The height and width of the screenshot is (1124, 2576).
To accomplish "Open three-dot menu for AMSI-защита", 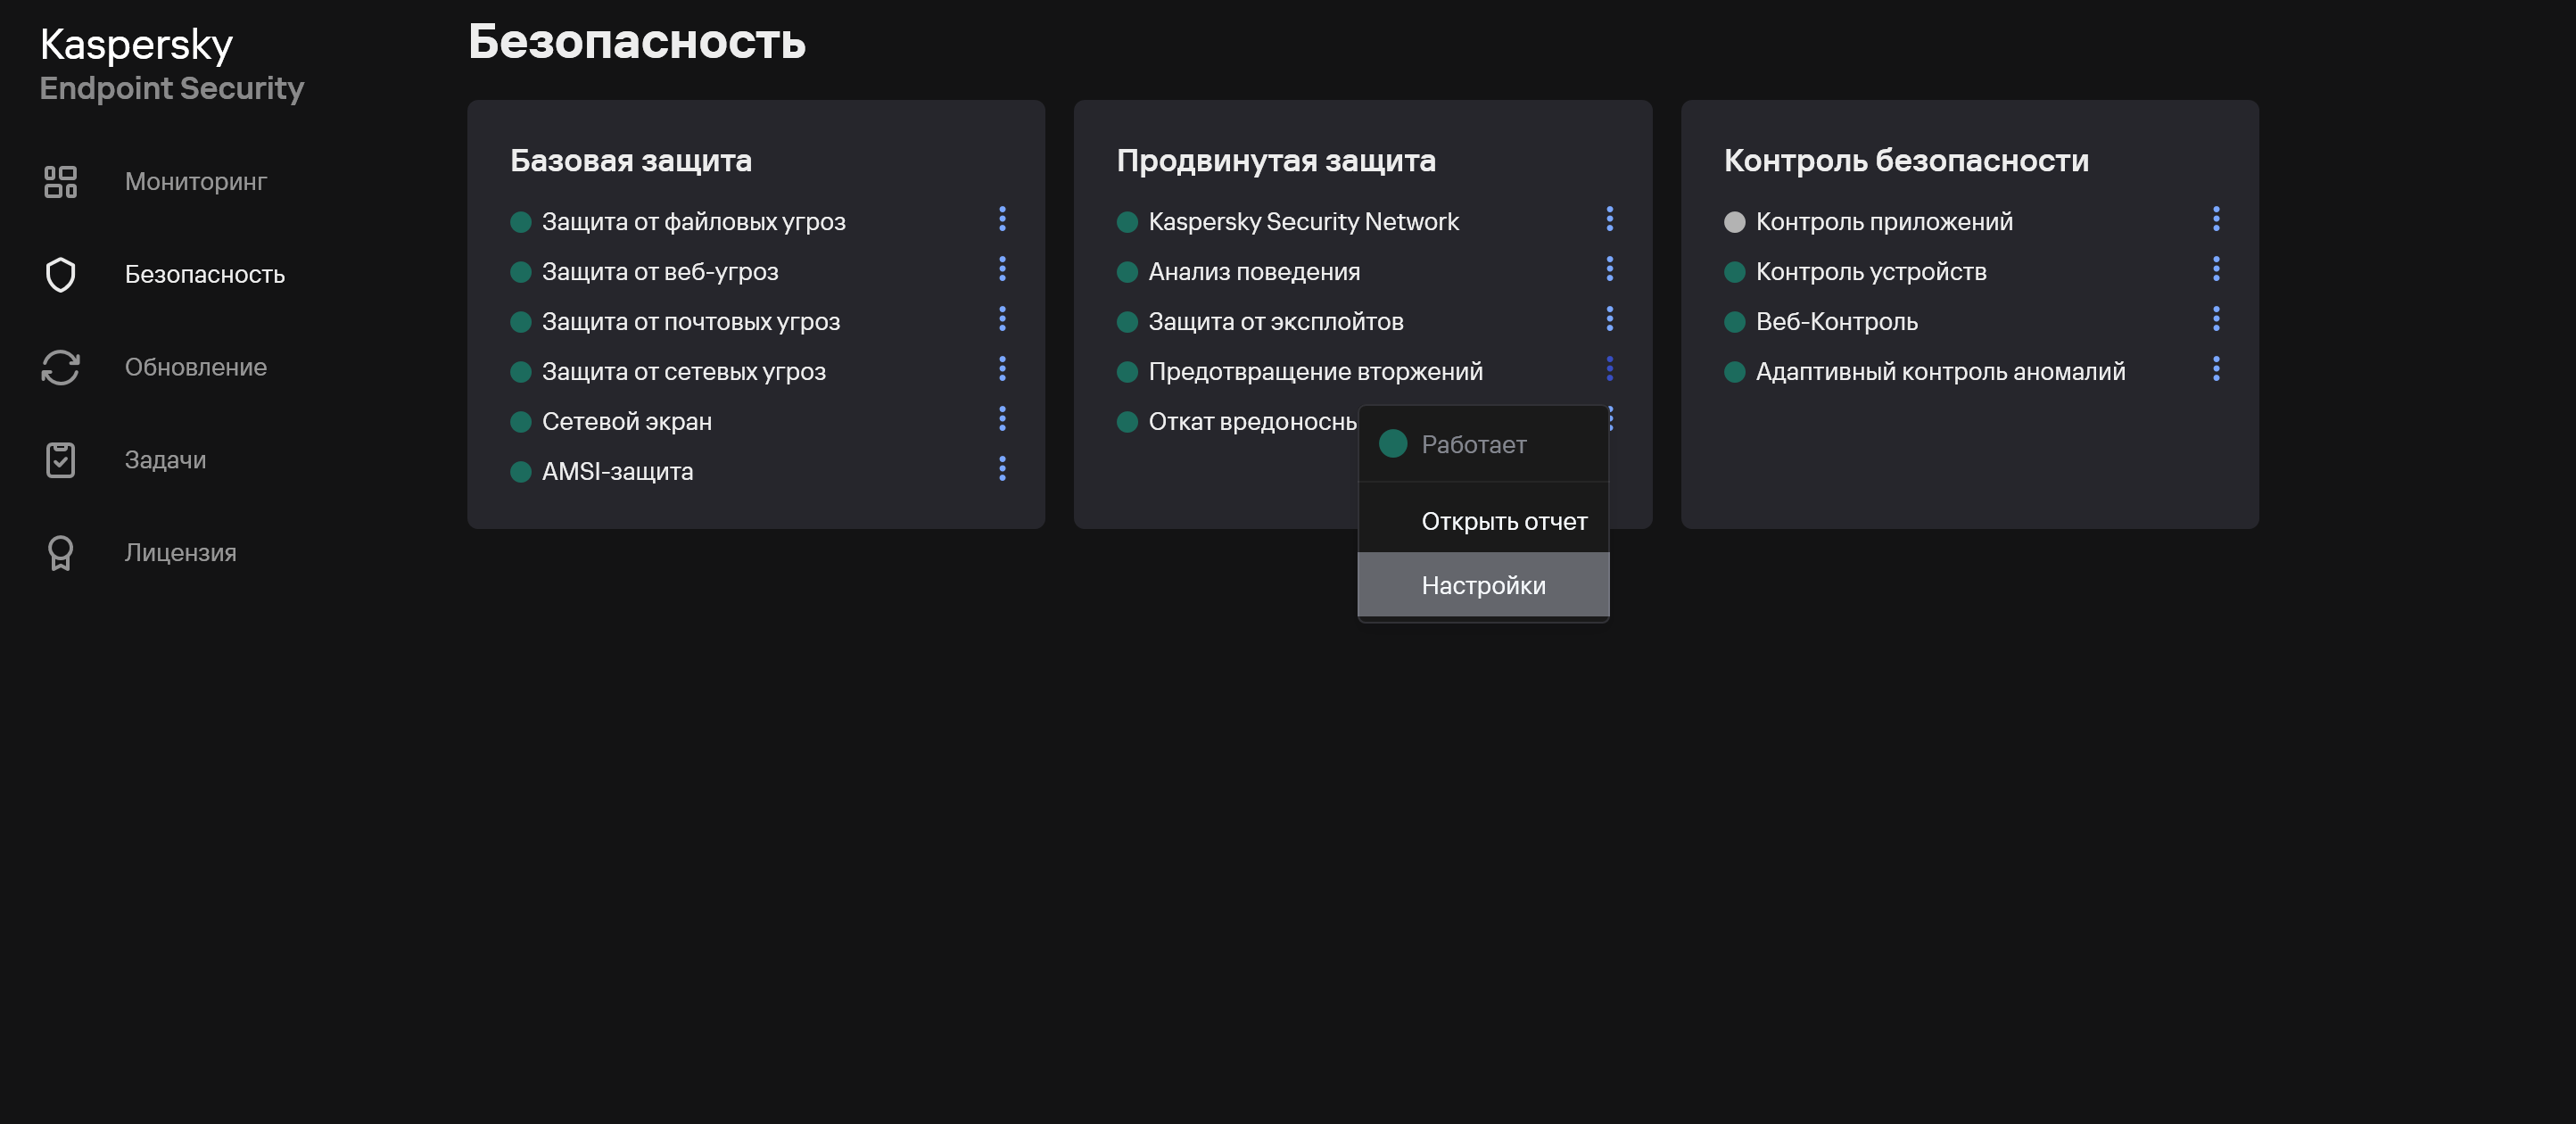I will pos(1002,469).
